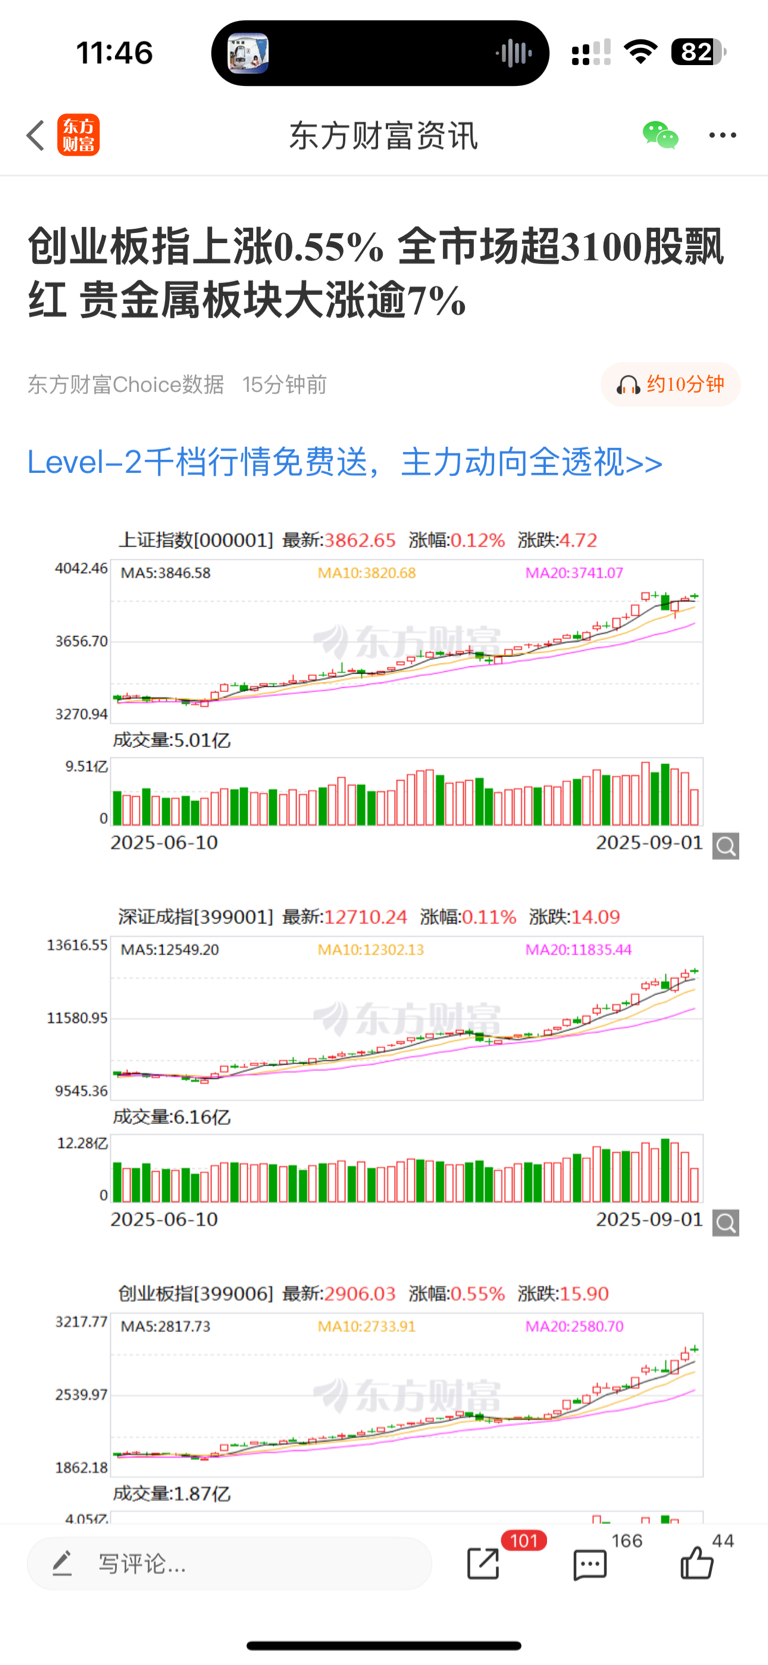The image size is (768, 1665).
Task: Magnify the 上证指数 chart with the search icon
Action: (726, 846)
